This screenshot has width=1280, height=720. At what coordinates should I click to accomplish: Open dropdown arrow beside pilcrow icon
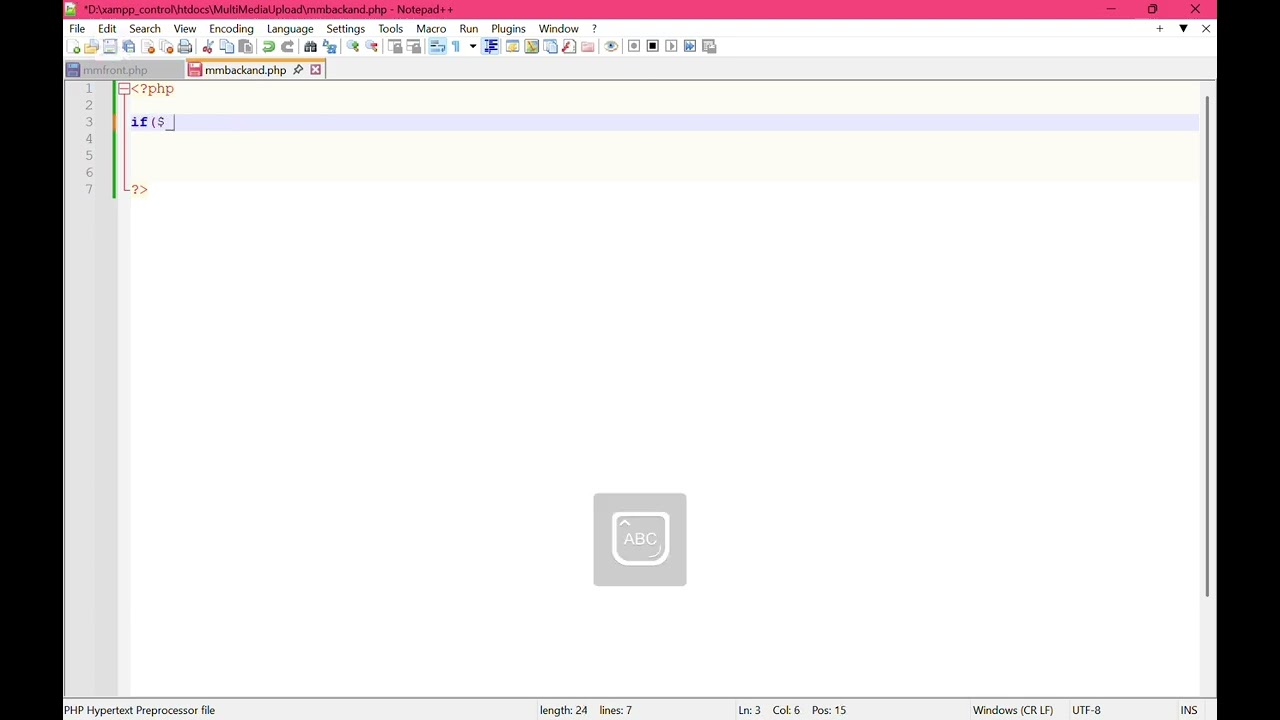coord(473,46)
